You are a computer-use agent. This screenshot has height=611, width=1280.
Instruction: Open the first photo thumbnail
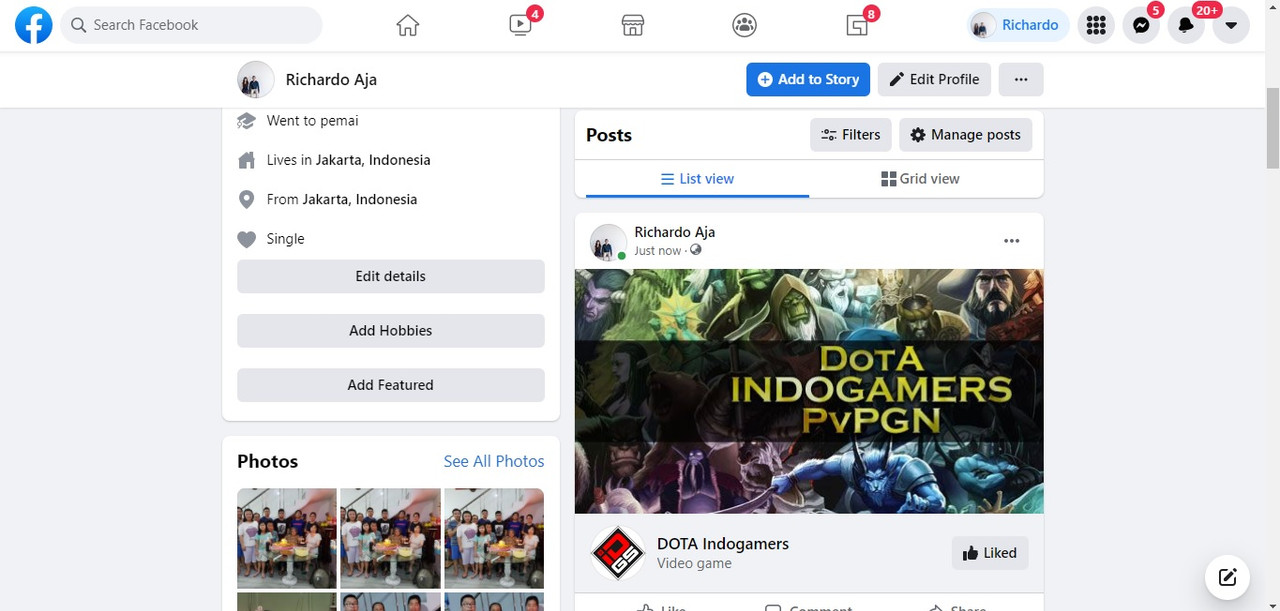(287, 538)
